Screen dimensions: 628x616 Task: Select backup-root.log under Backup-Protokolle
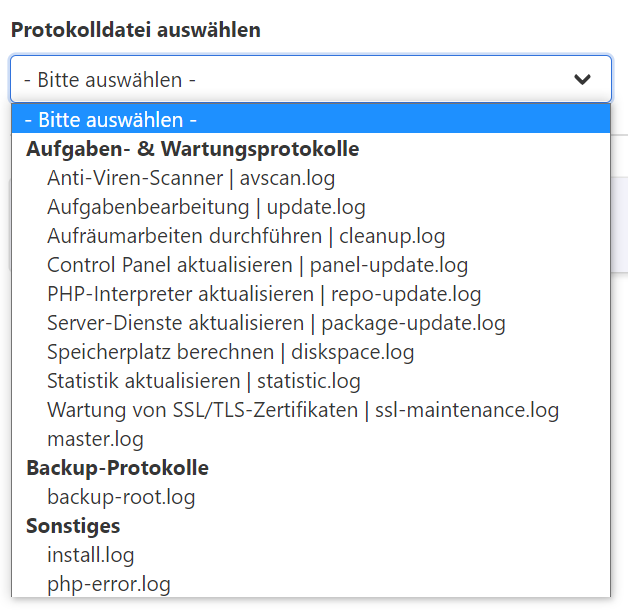point(121,497)
